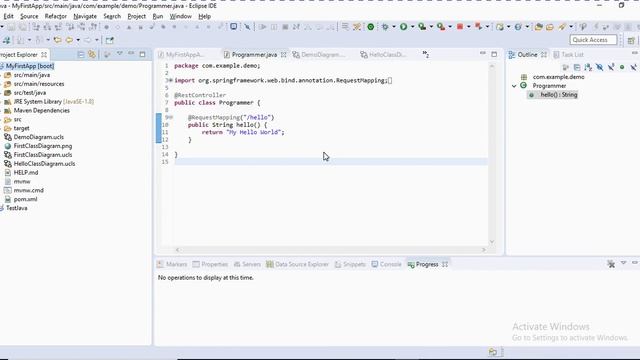
Task: Minimize the Project Explorer view
Action: [x=131, y=53]
